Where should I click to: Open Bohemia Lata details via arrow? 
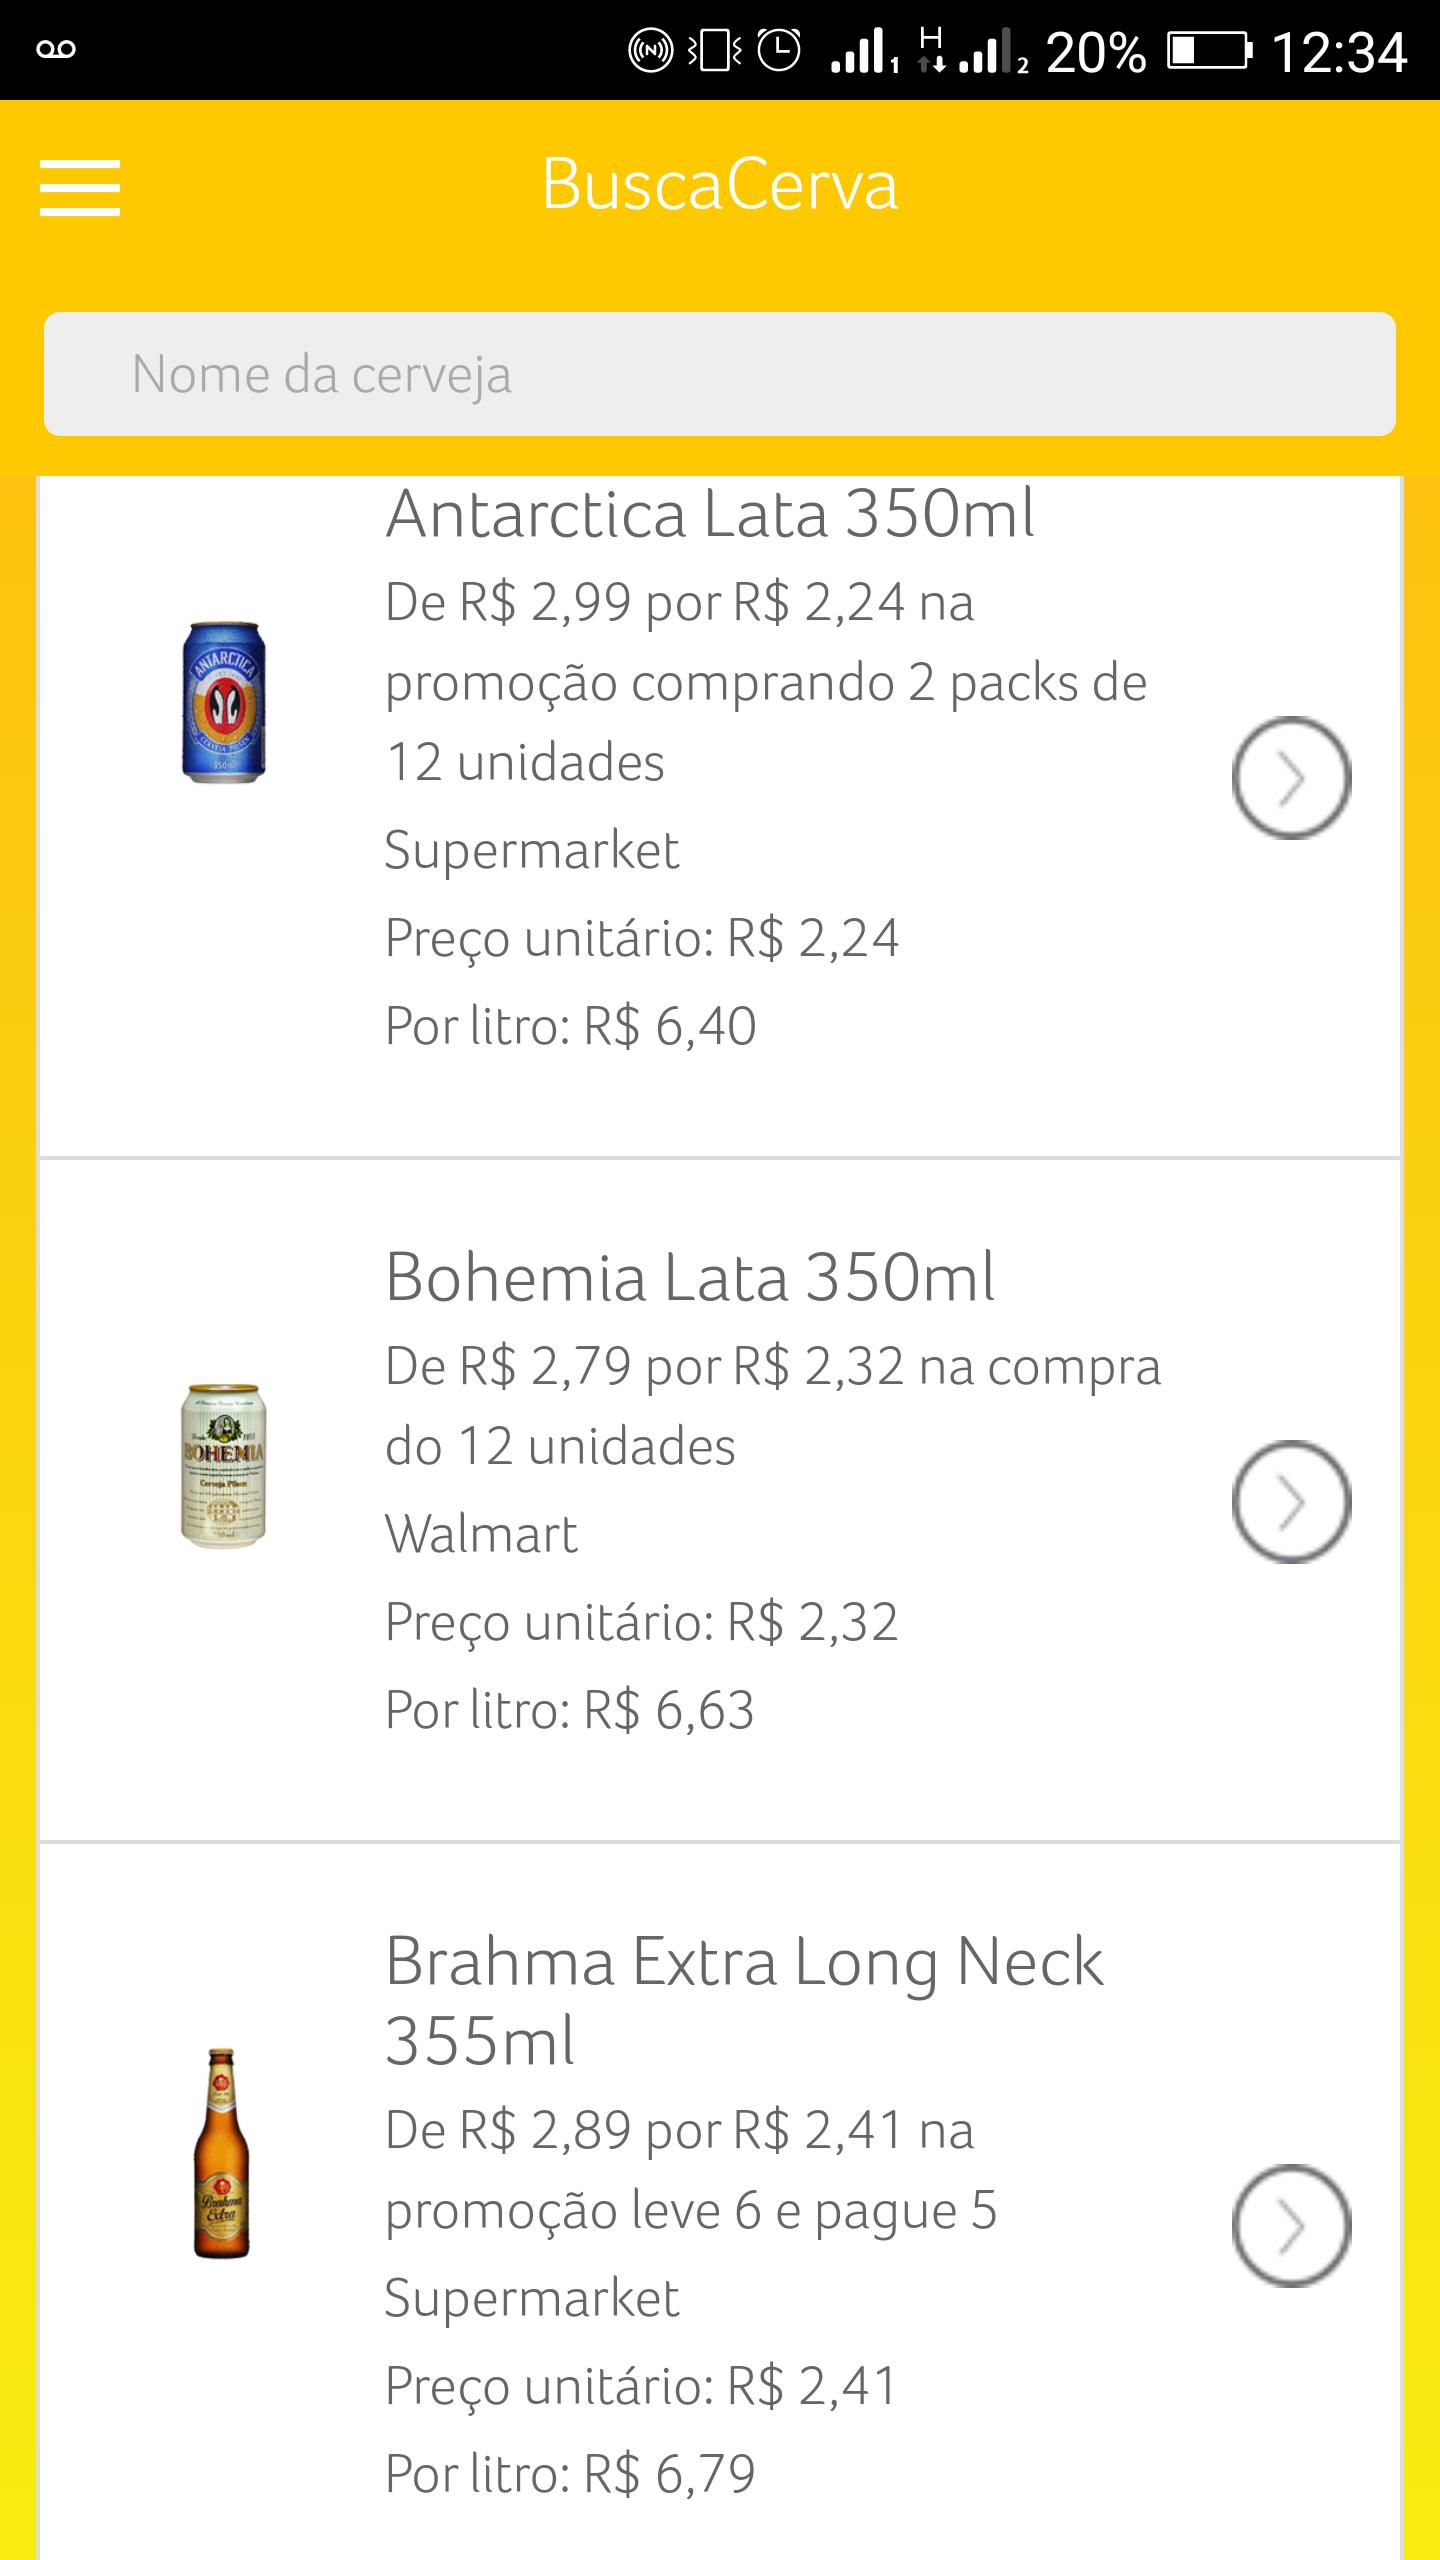tap(1291, 1502)
